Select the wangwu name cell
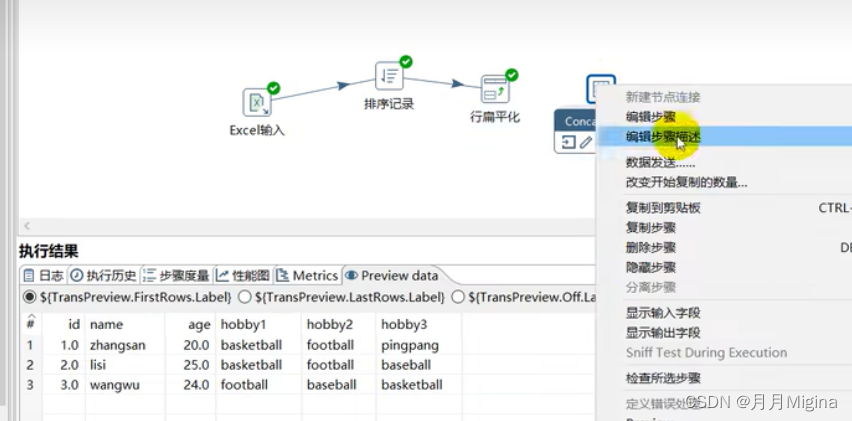 coord(125,385)
